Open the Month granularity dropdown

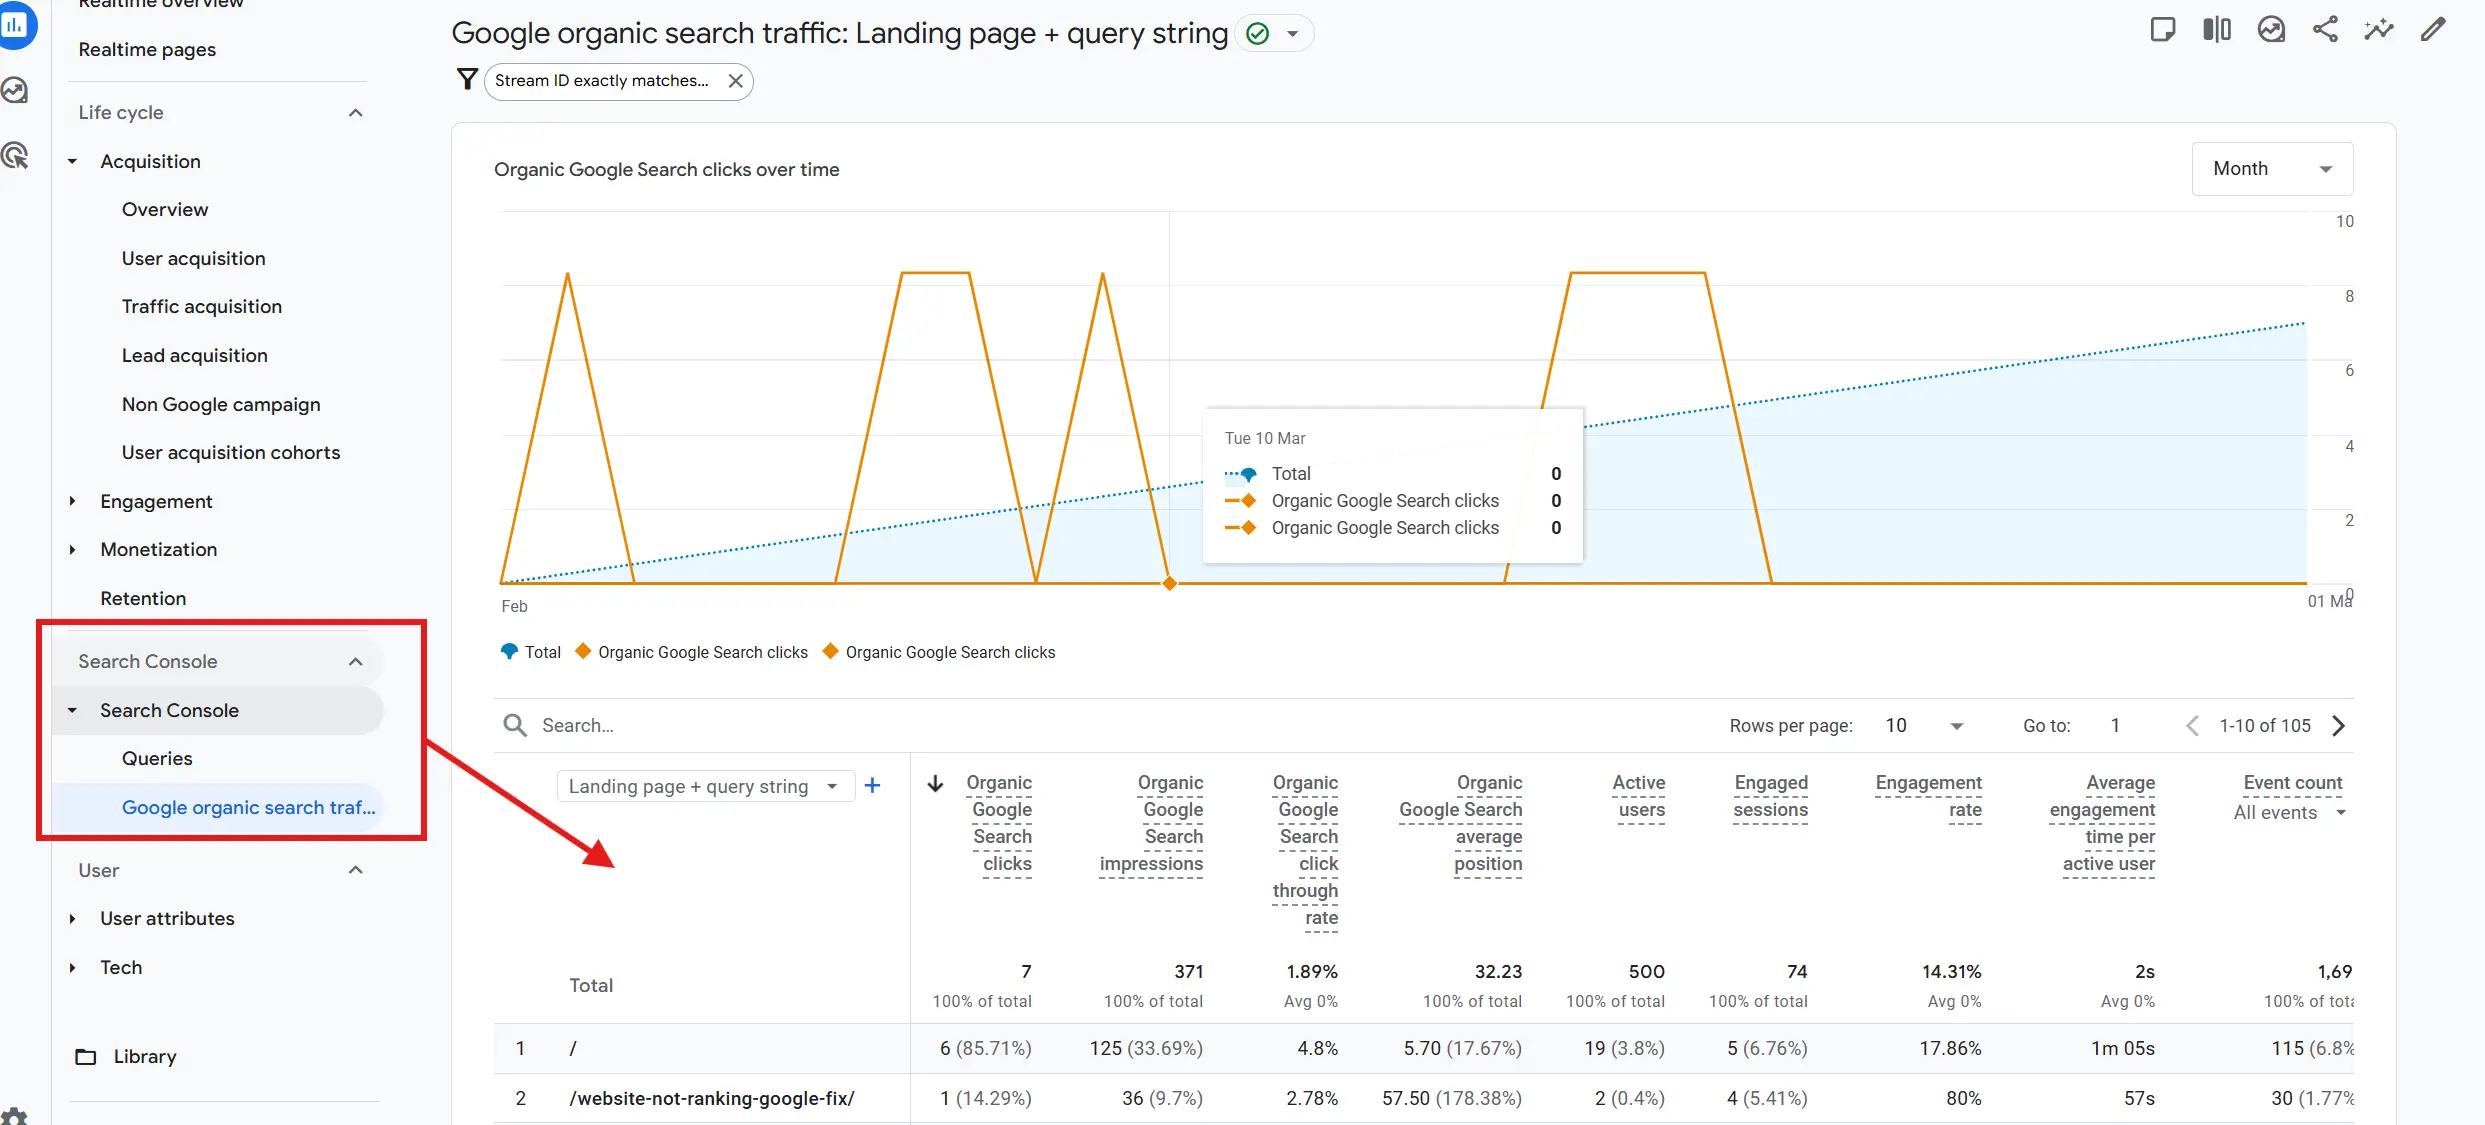point(2271,169)
